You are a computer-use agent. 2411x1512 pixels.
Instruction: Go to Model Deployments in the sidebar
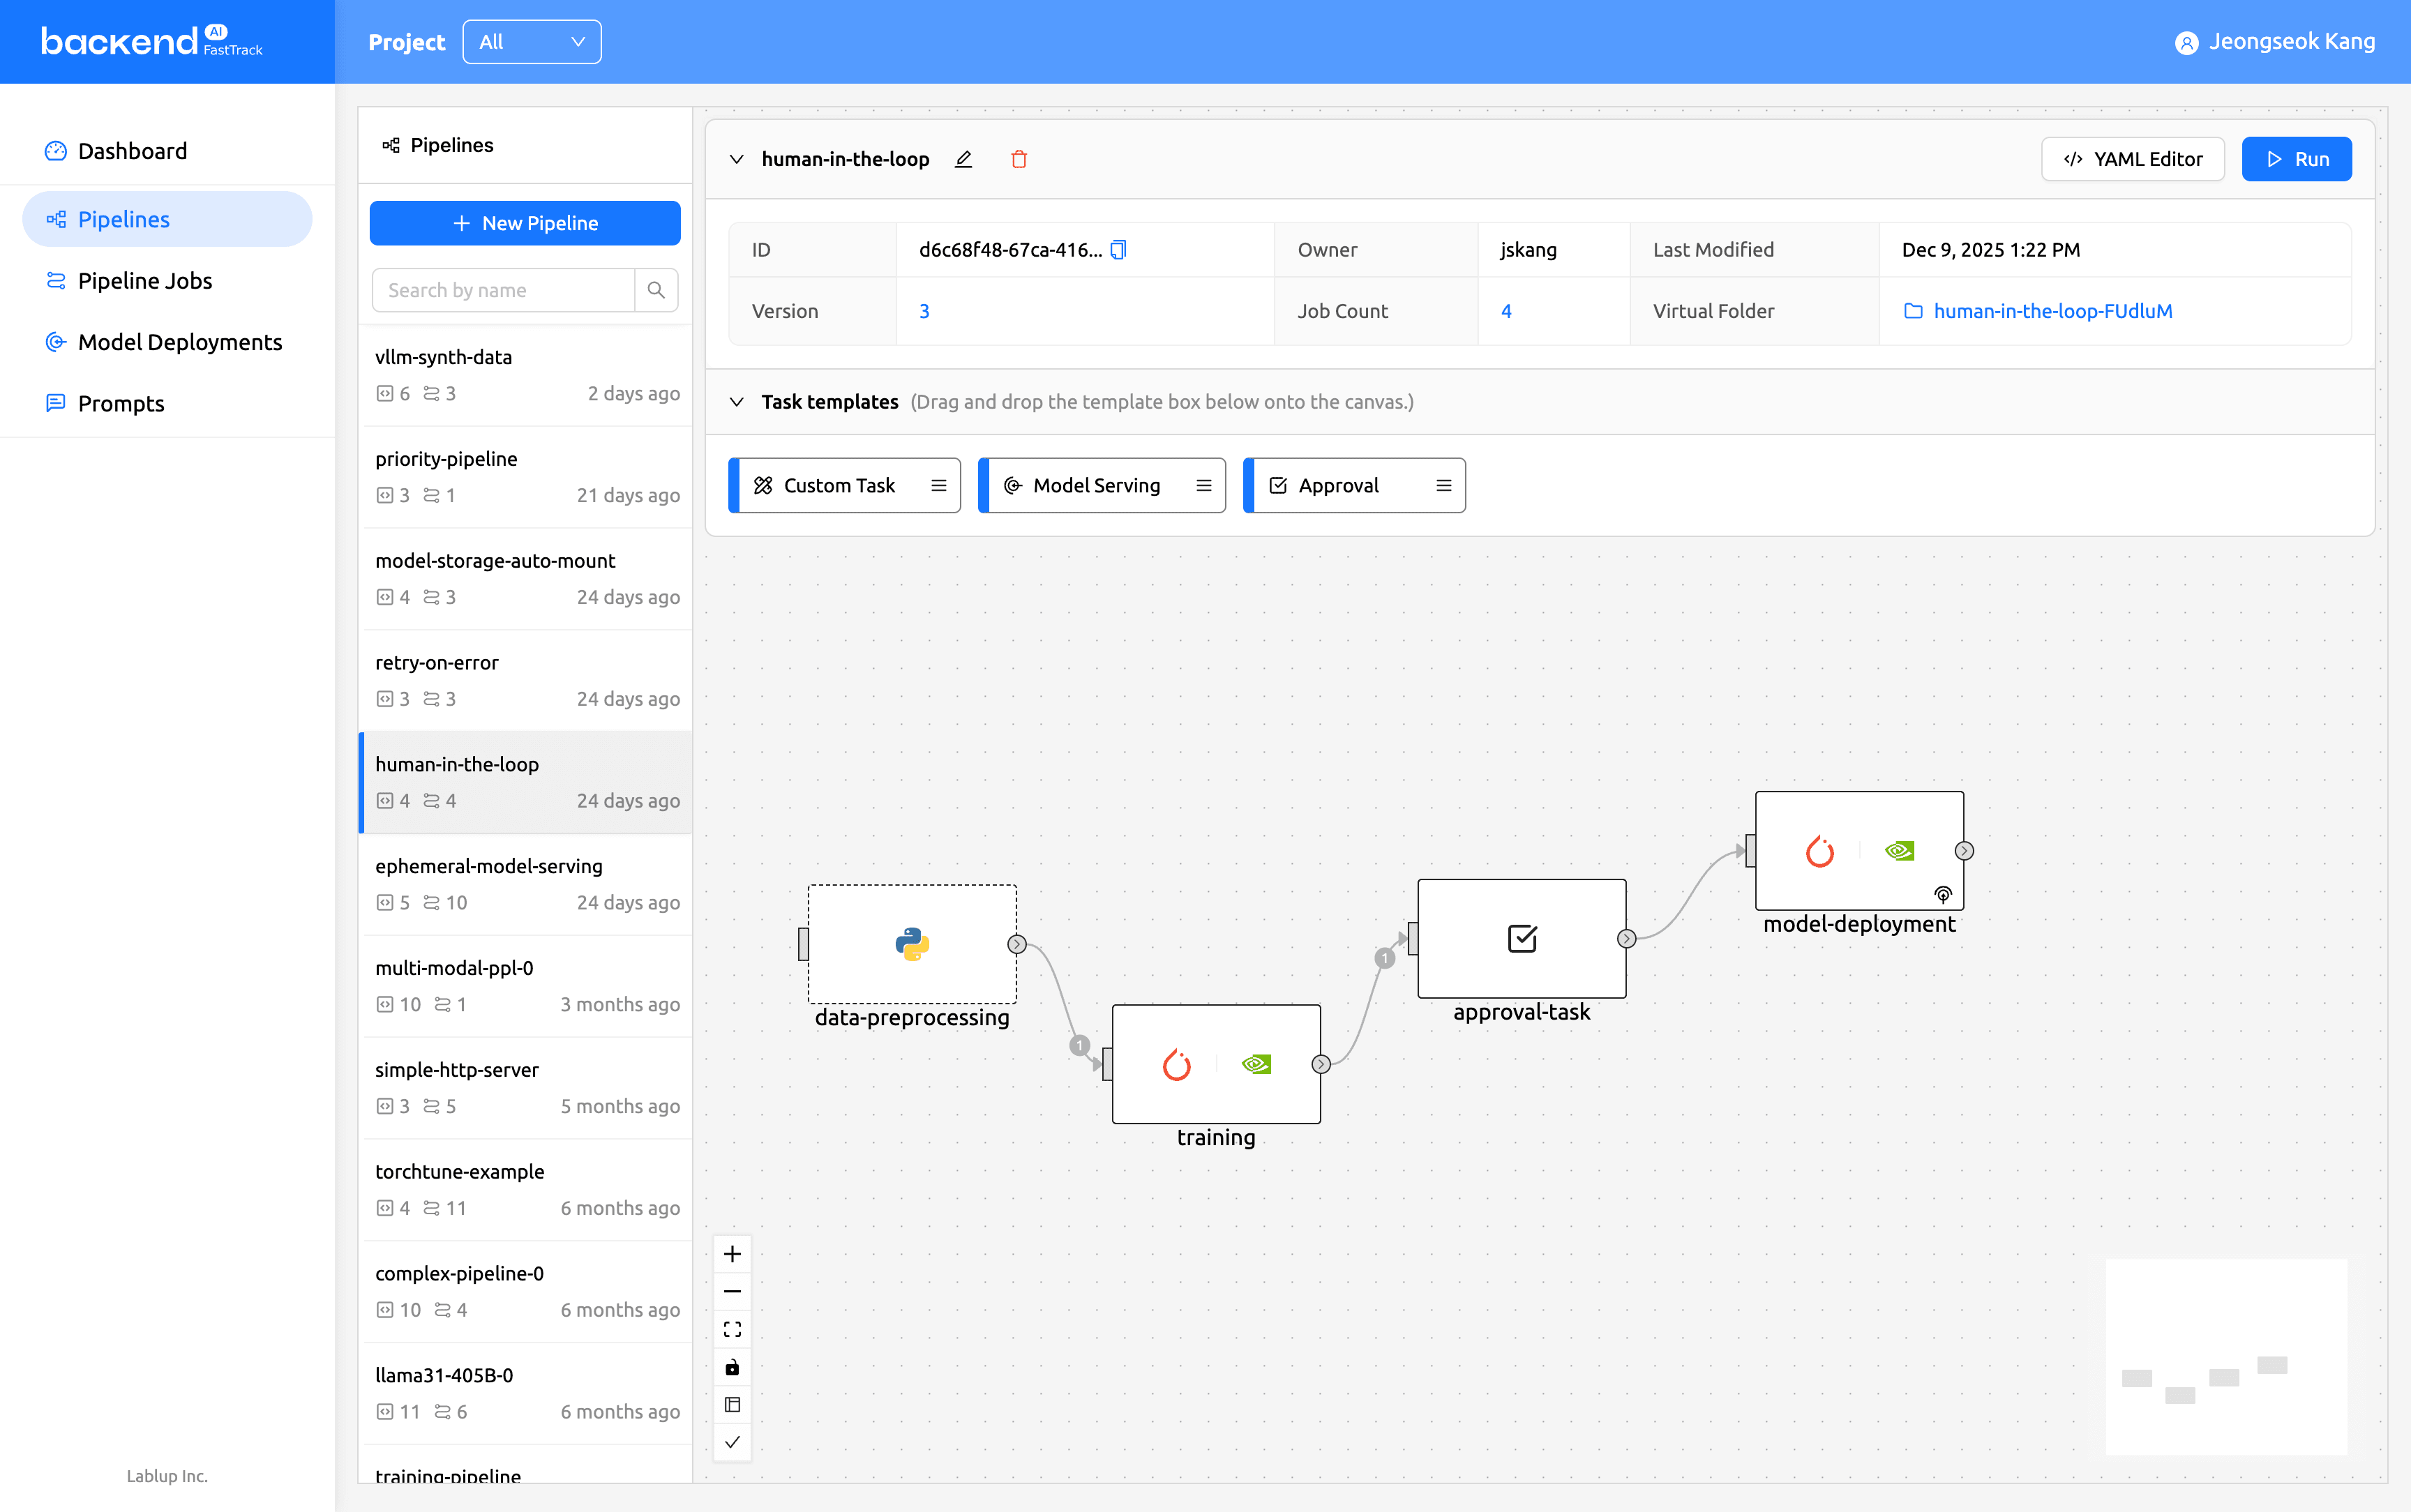click(x=179, y=342)
